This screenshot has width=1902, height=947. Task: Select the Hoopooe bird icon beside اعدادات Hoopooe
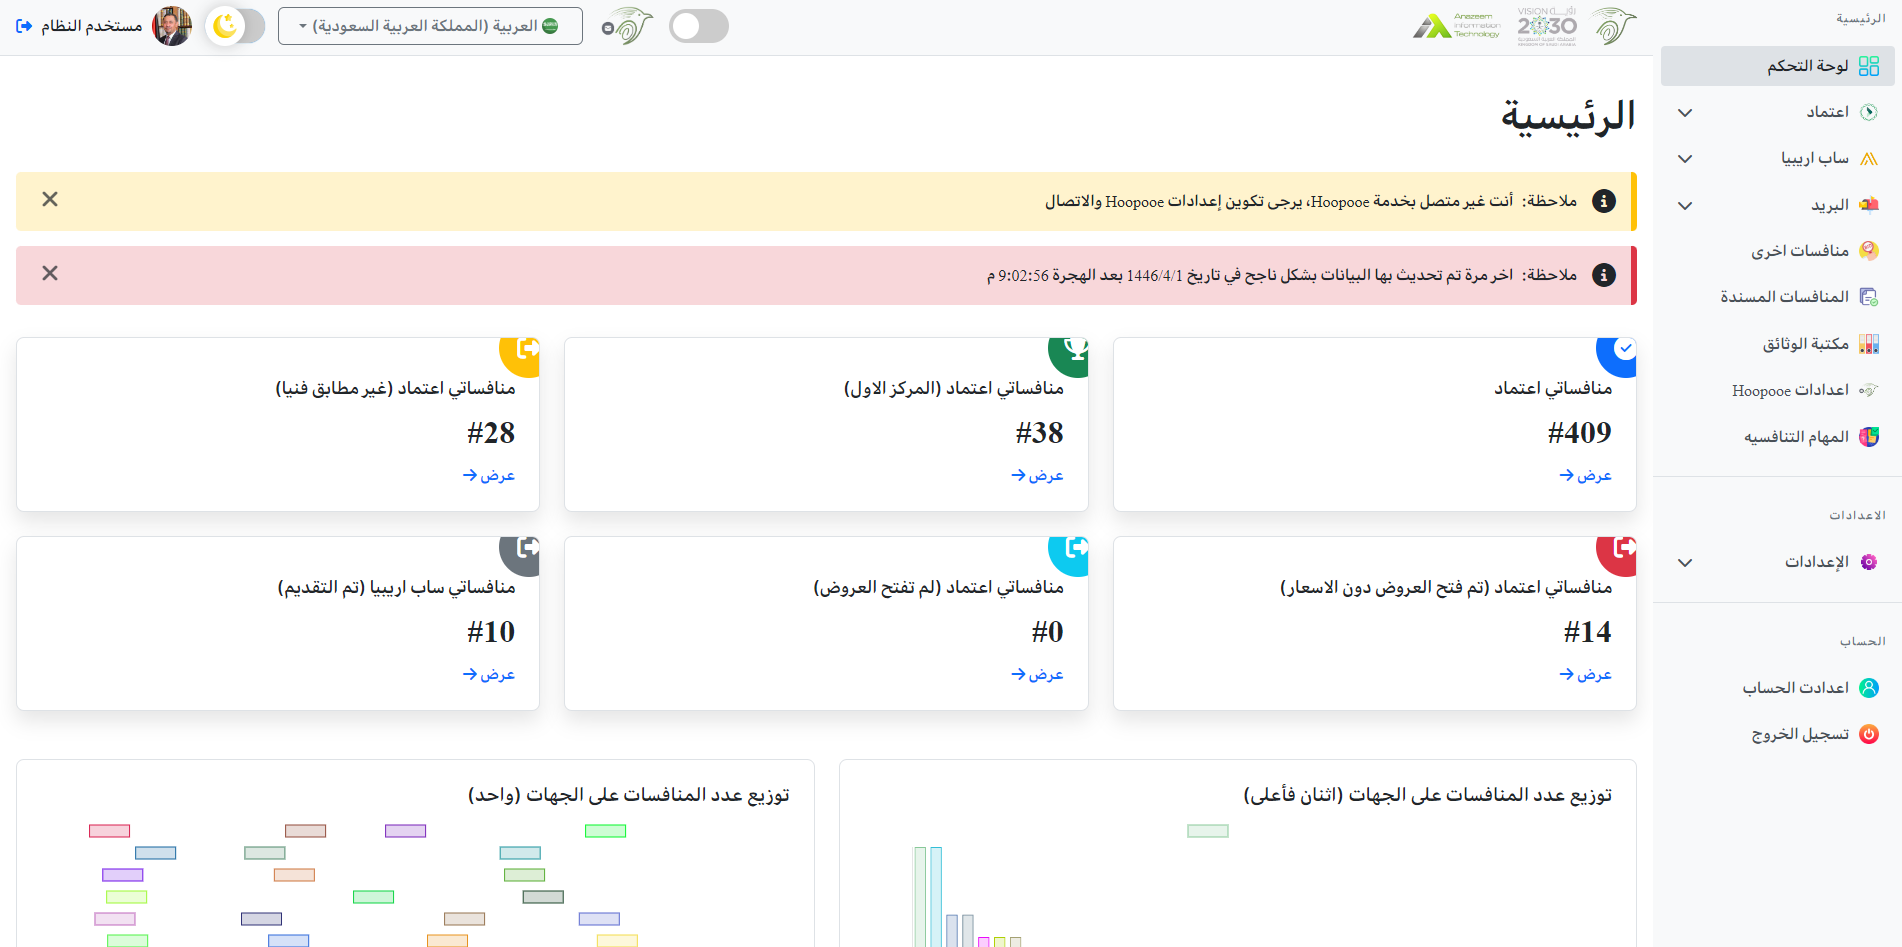tap(1868, 390)
